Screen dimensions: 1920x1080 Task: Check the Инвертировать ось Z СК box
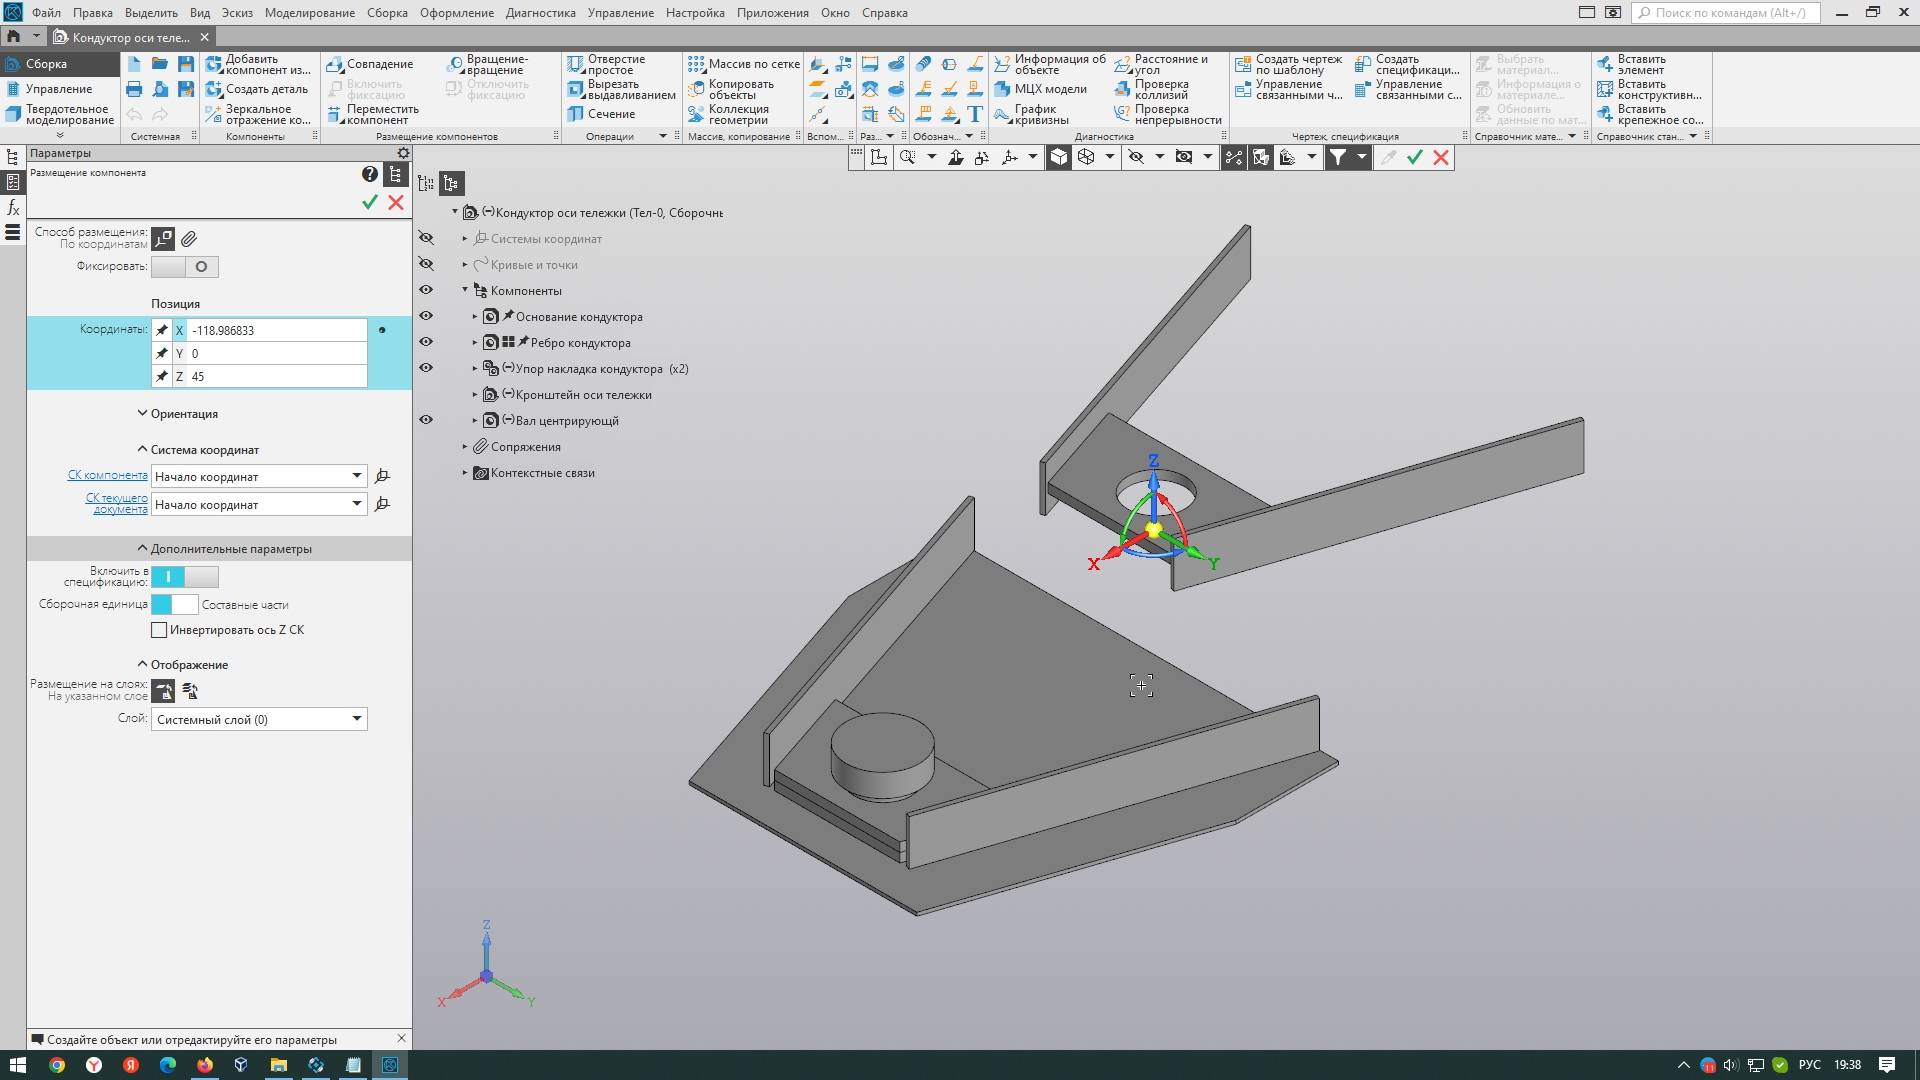[159, 630]
